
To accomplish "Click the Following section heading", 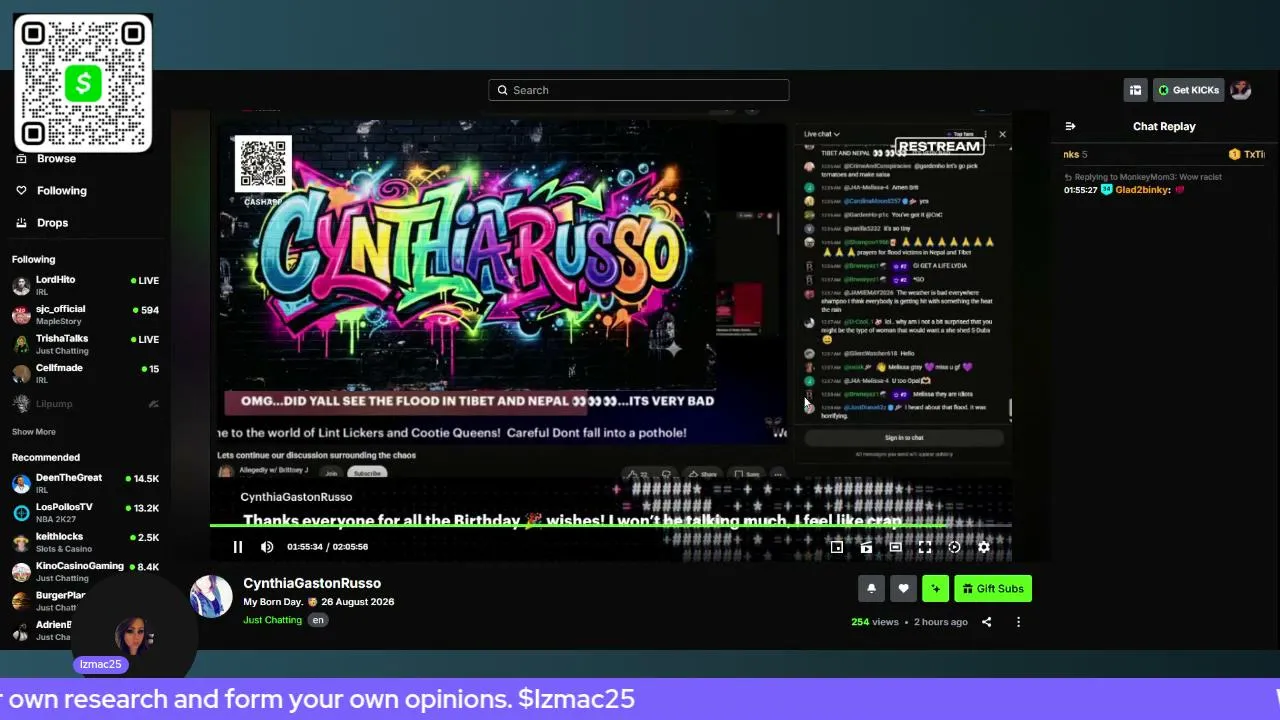I will pos(33,260).
